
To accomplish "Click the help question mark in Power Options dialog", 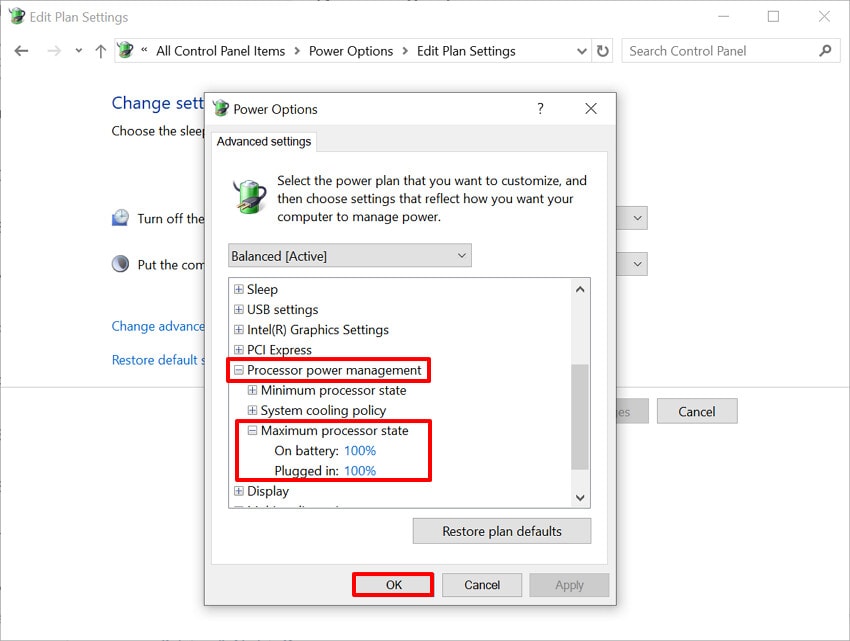I will tap(540, 109).
